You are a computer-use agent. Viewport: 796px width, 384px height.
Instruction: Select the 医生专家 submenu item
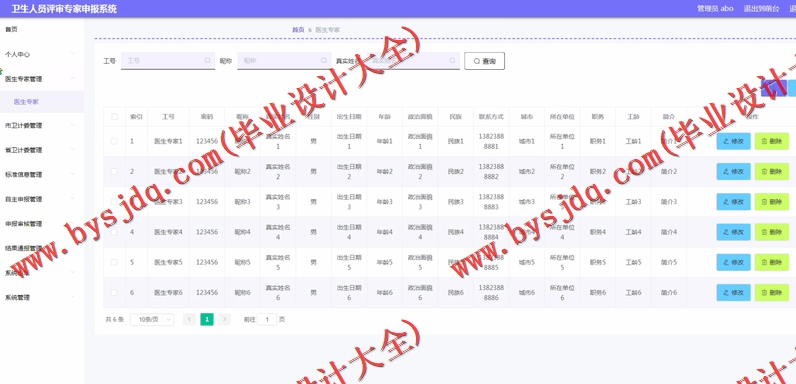[x=42, y=102]
